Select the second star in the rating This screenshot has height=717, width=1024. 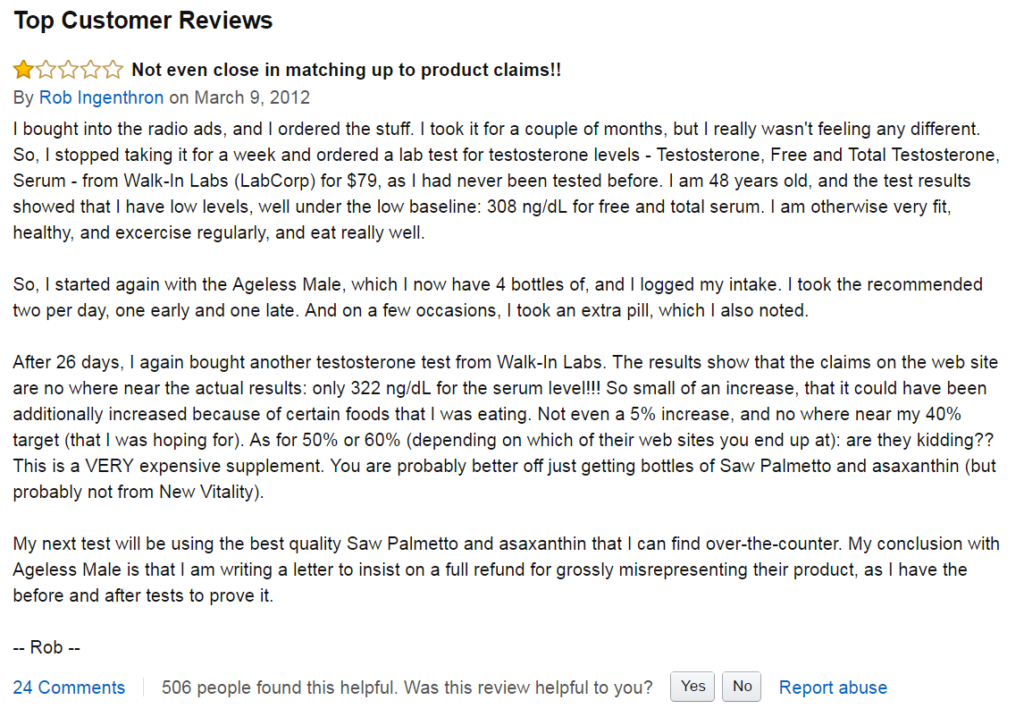click(x=45, y=69)
